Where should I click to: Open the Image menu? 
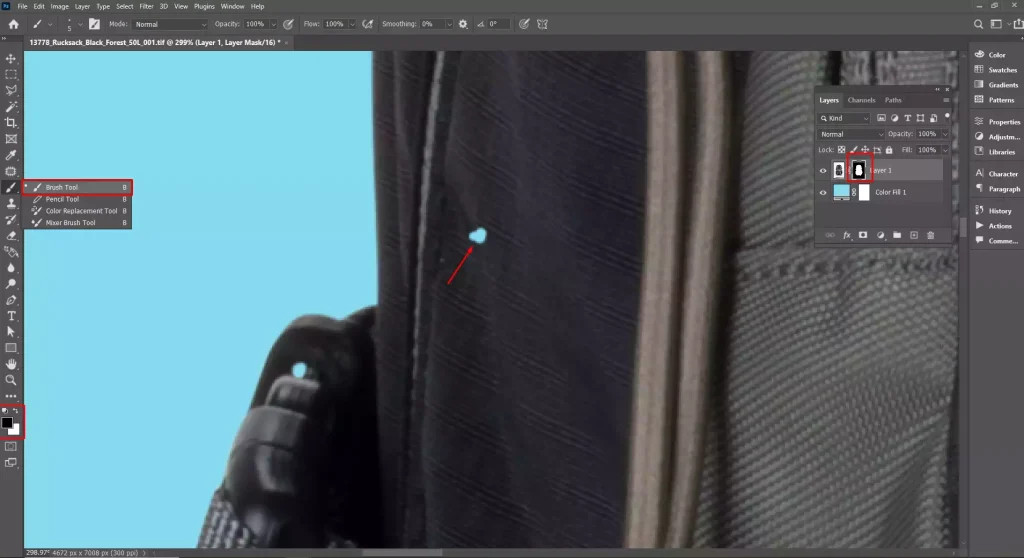[59, 7]
